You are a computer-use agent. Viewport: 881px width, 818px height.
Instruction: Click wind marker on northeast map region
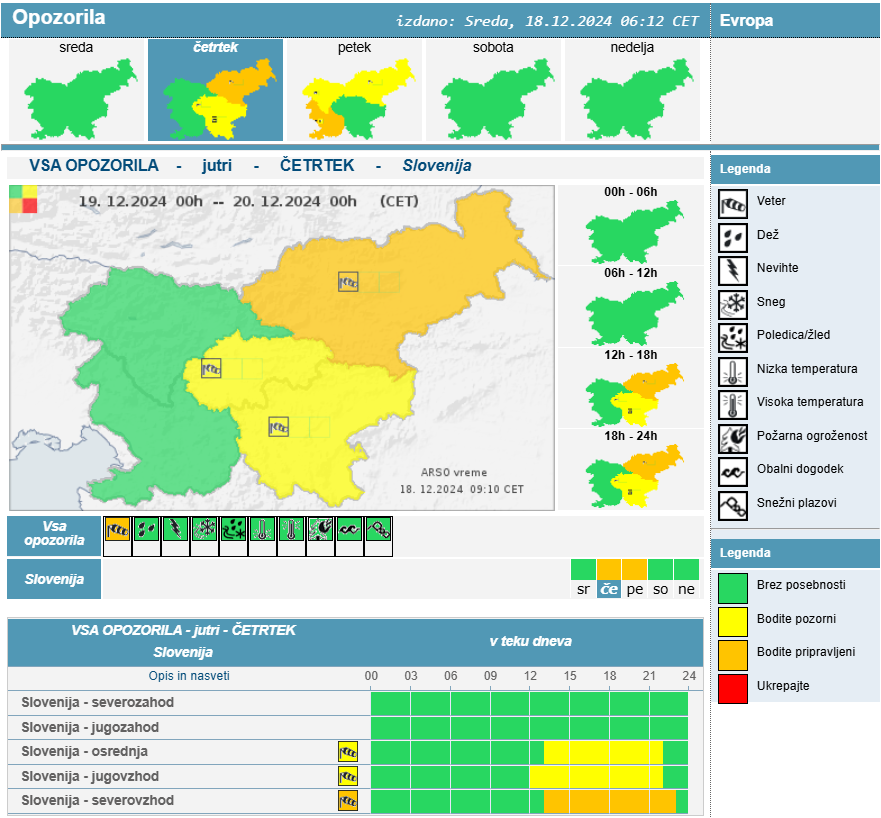pos(348,282)
